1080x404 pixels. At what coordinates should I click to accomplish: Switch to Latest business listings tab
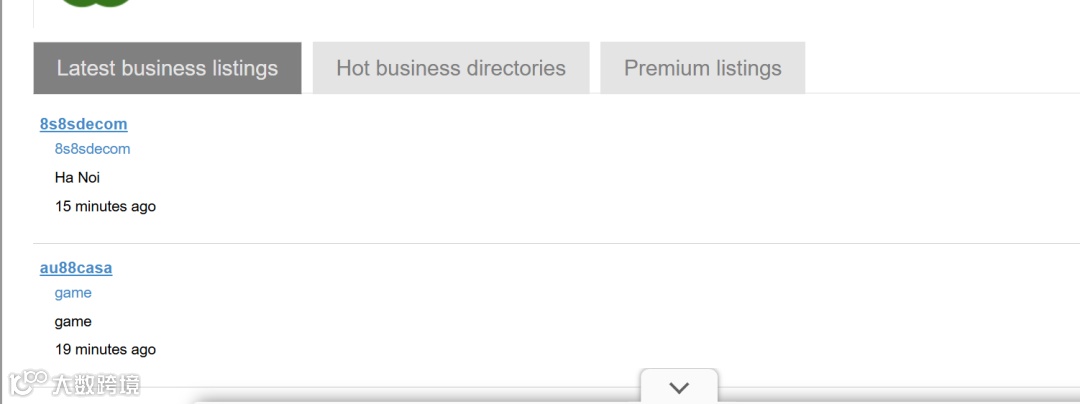point(167,68)
